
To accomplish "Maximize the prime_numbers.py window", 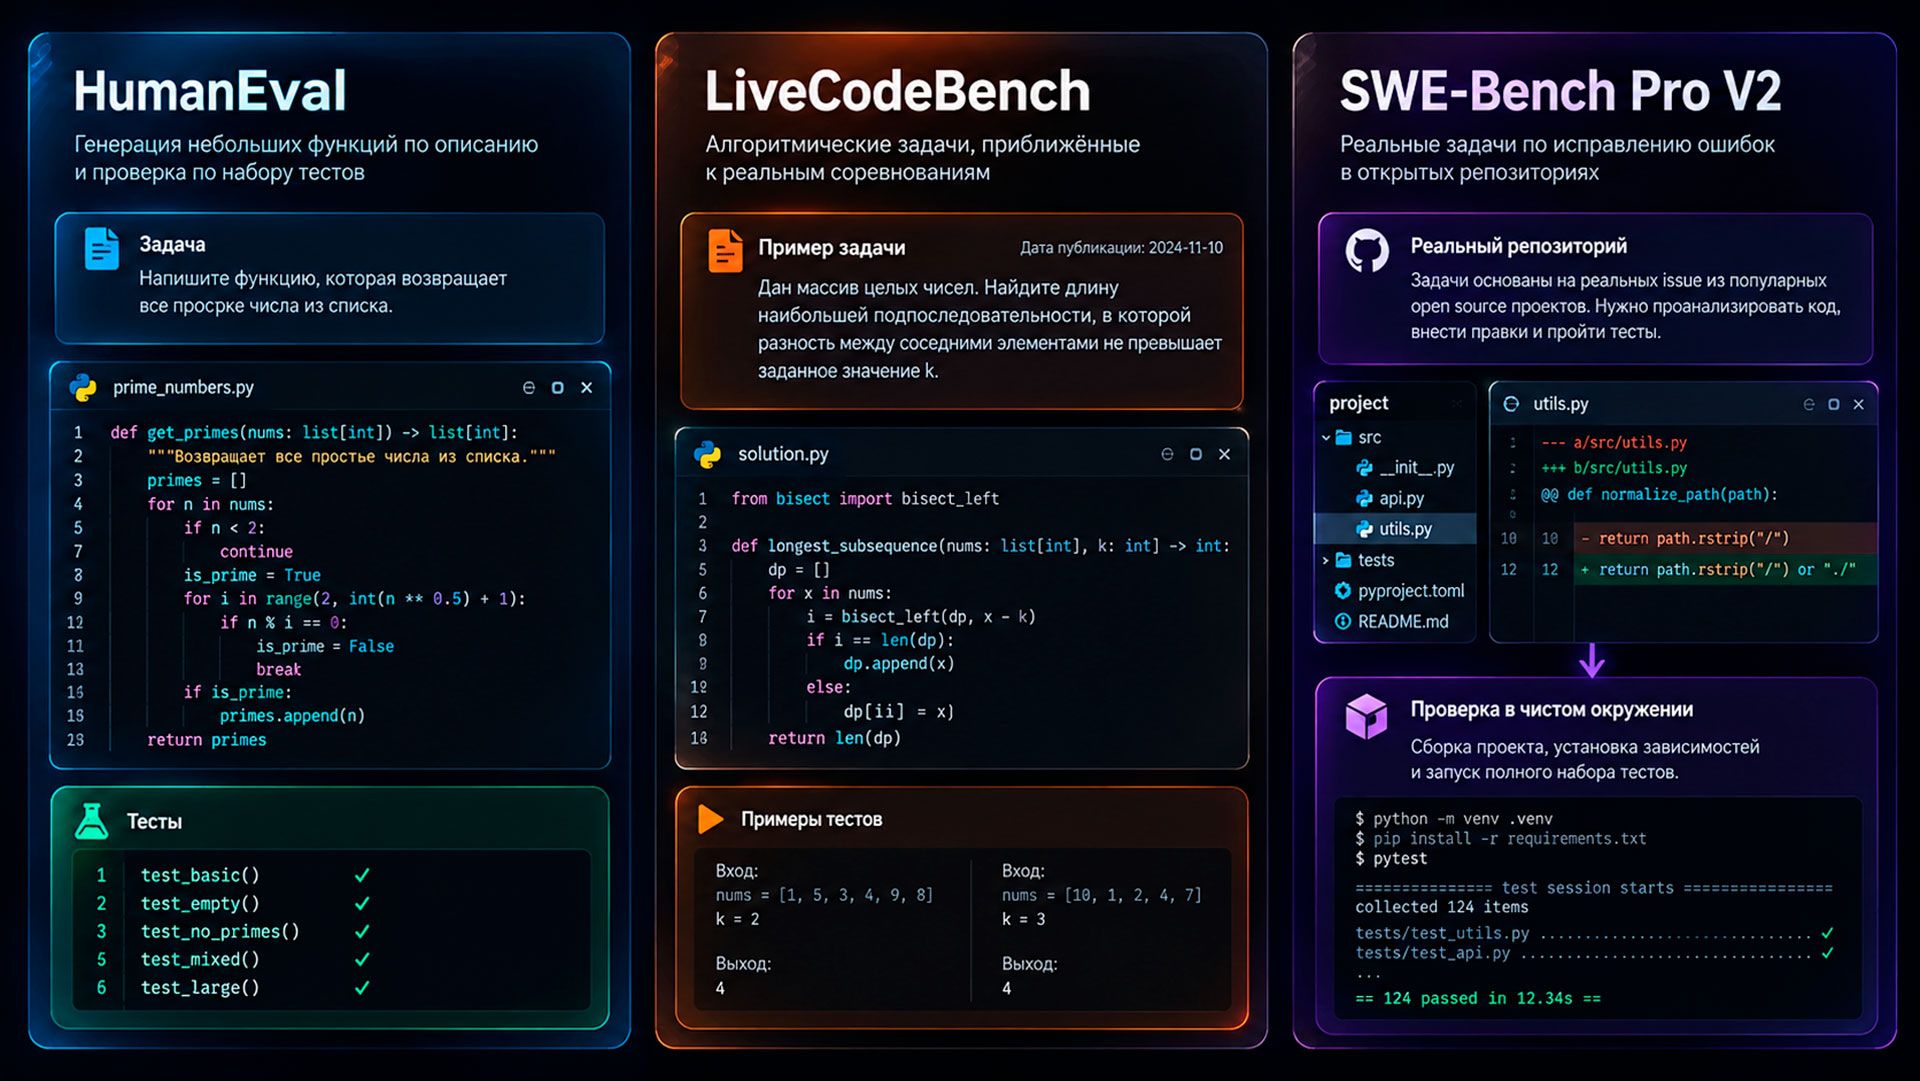I will (558, 388).
